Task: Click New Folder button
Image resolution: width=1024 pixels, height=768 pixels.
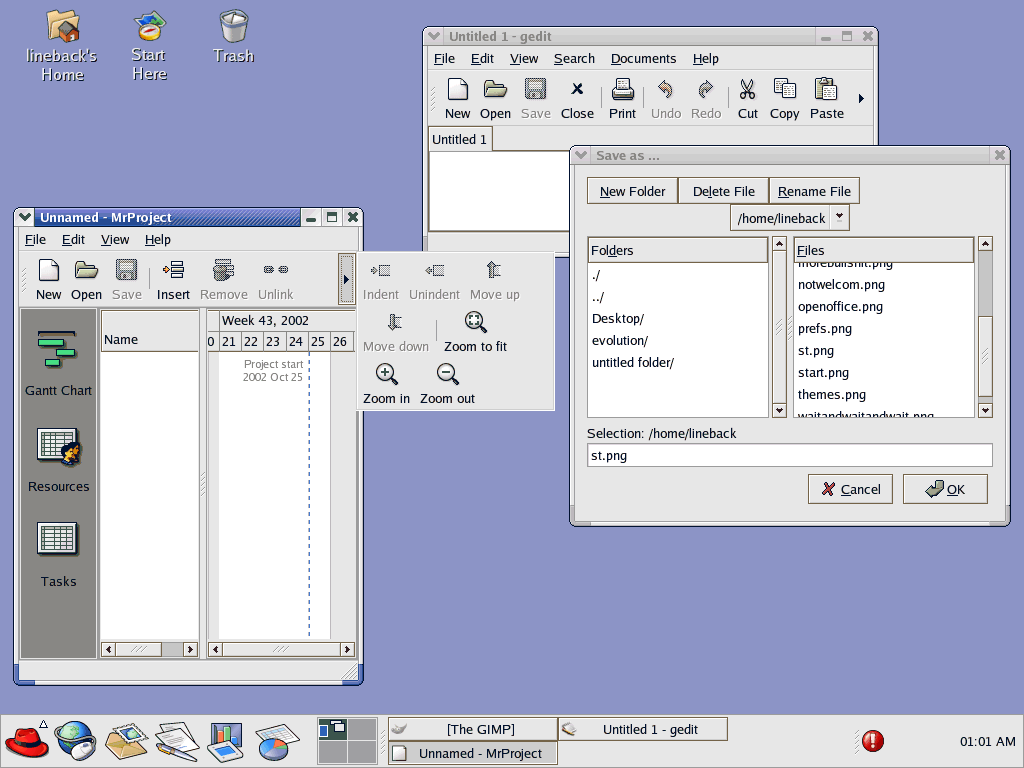Action: click(x=632, y=191)
